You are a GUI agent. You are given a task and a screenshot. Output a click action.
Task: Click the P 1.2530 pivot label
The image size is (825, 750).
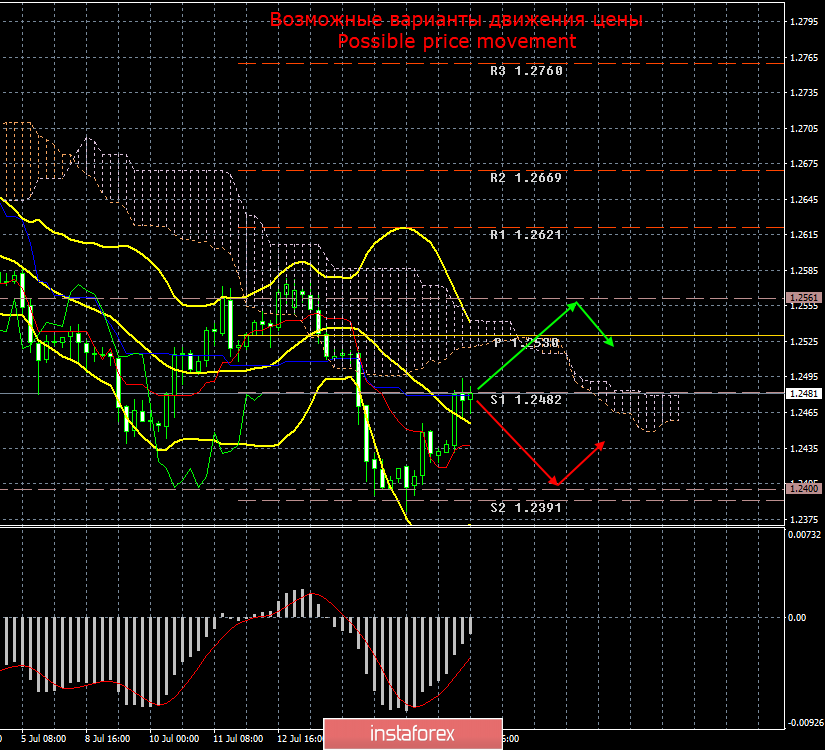(x=526, y=343)
